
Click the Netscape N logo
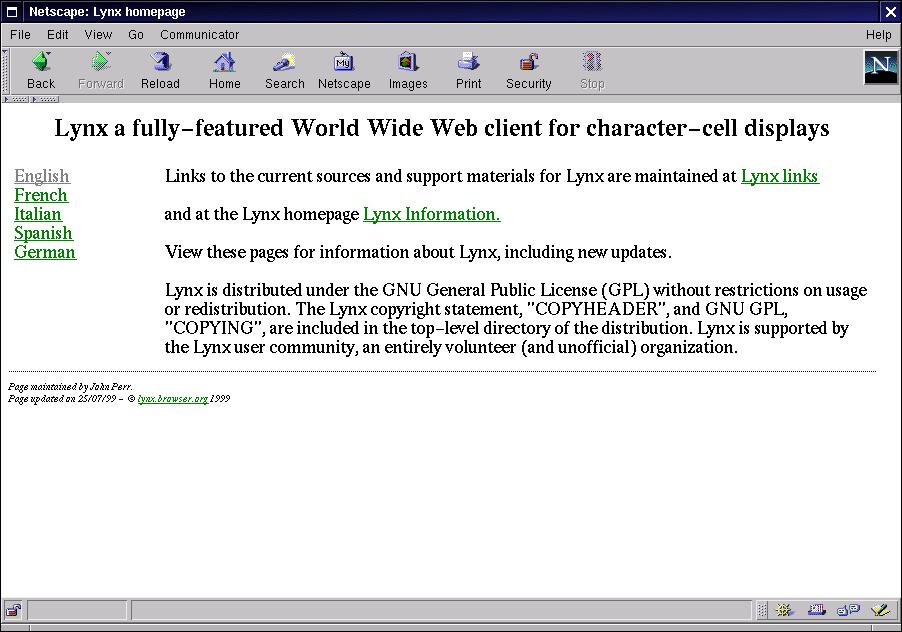pos(880,68)
